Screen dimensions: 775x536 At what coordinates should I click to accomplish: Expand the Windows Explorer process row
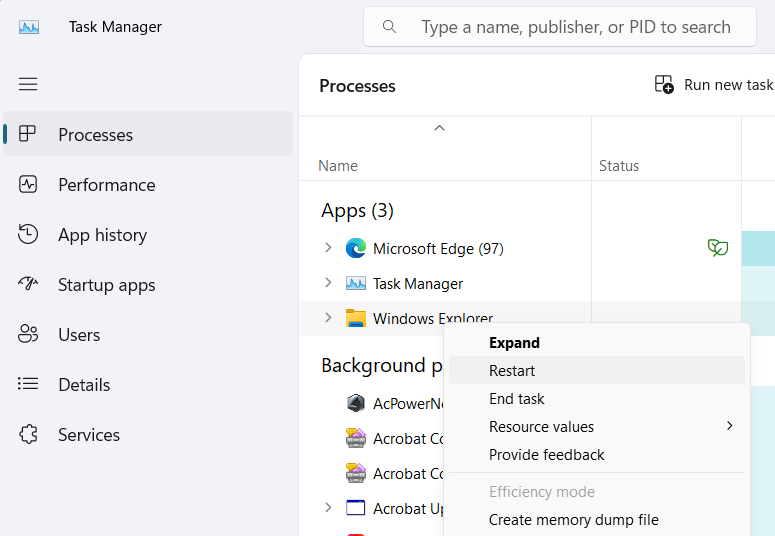pyautogui.click(x=328, y=317)
